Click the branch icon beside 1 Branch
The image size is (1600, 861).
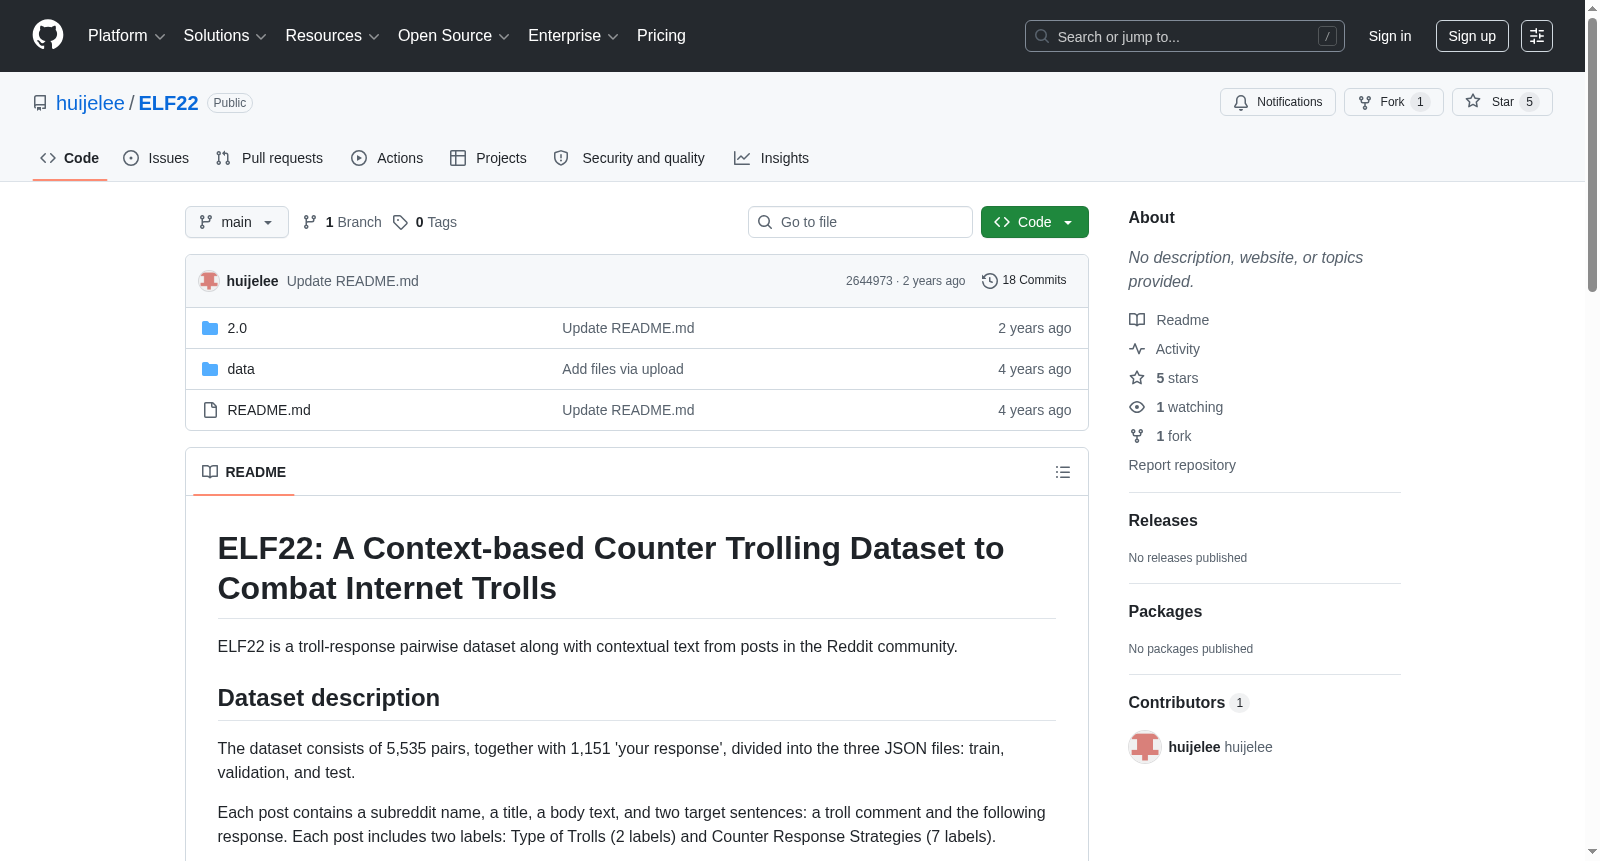(x=310, y=222)
